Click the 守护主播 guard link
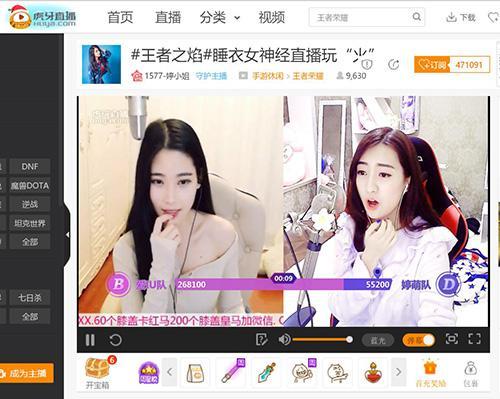The height and width of the screenshot is (399, 500). 211,76
